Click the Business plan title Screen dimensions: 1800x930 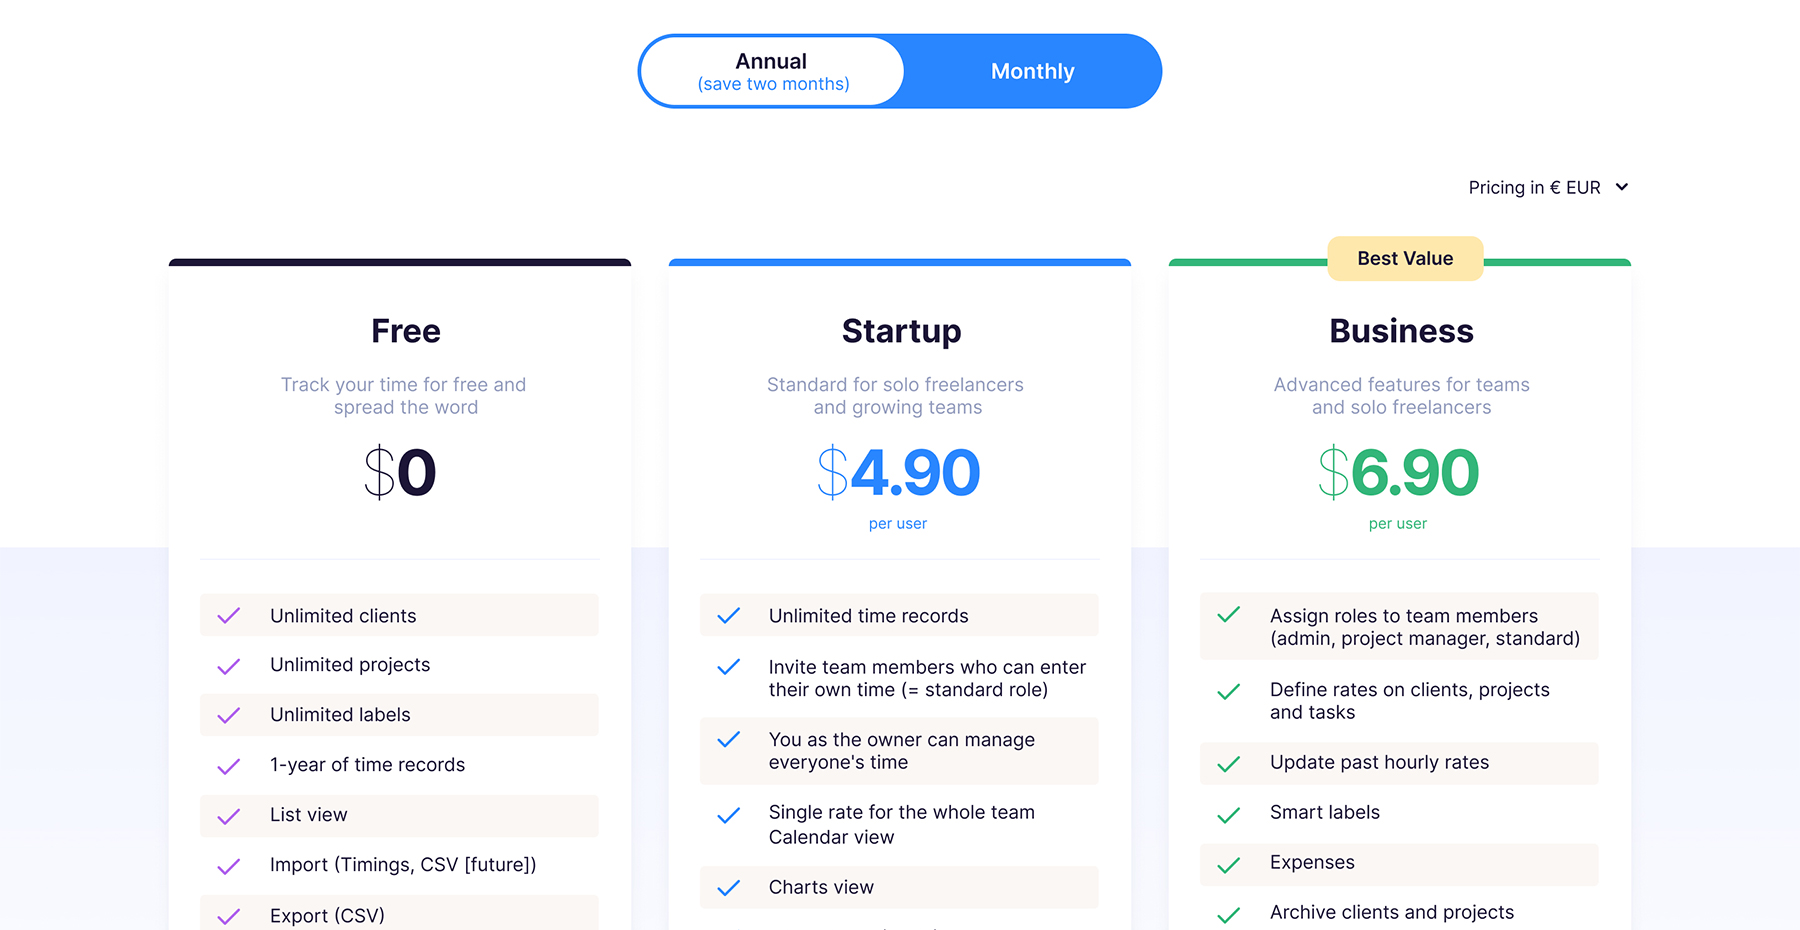pos(1401,331)
